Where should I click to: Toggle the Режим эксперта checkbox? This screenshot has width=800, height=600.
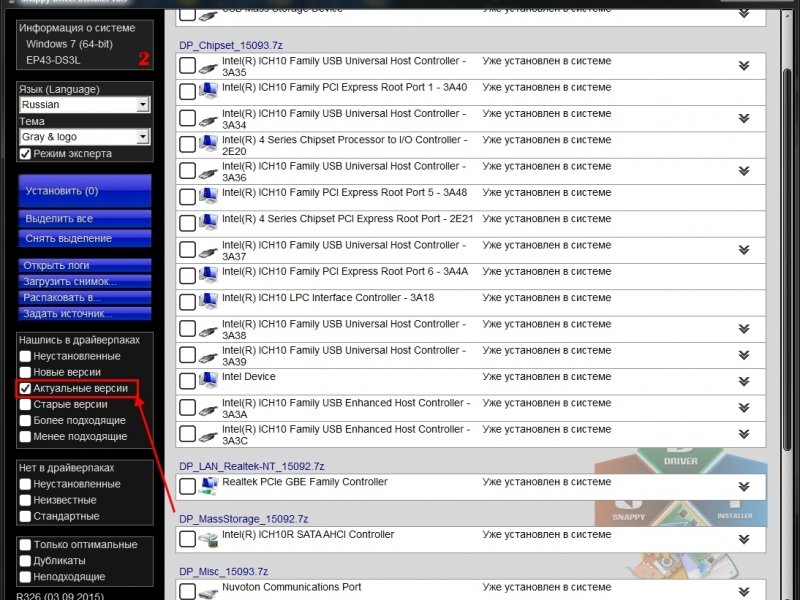point(25,154)
